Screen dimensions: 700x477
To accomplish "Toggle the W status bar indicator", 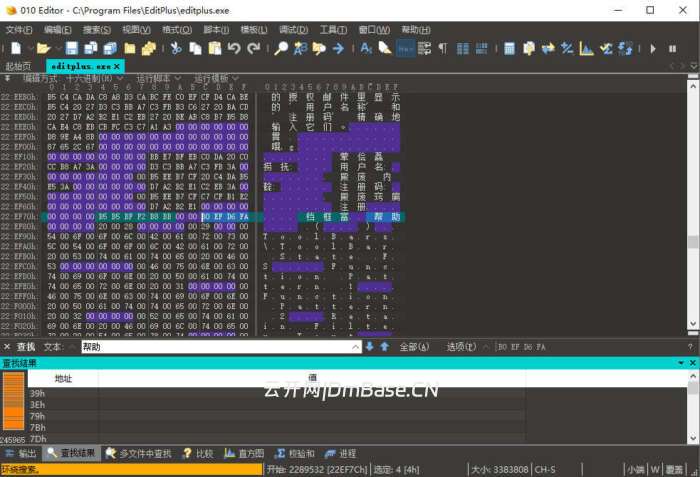I will click(x=655, y=469).
